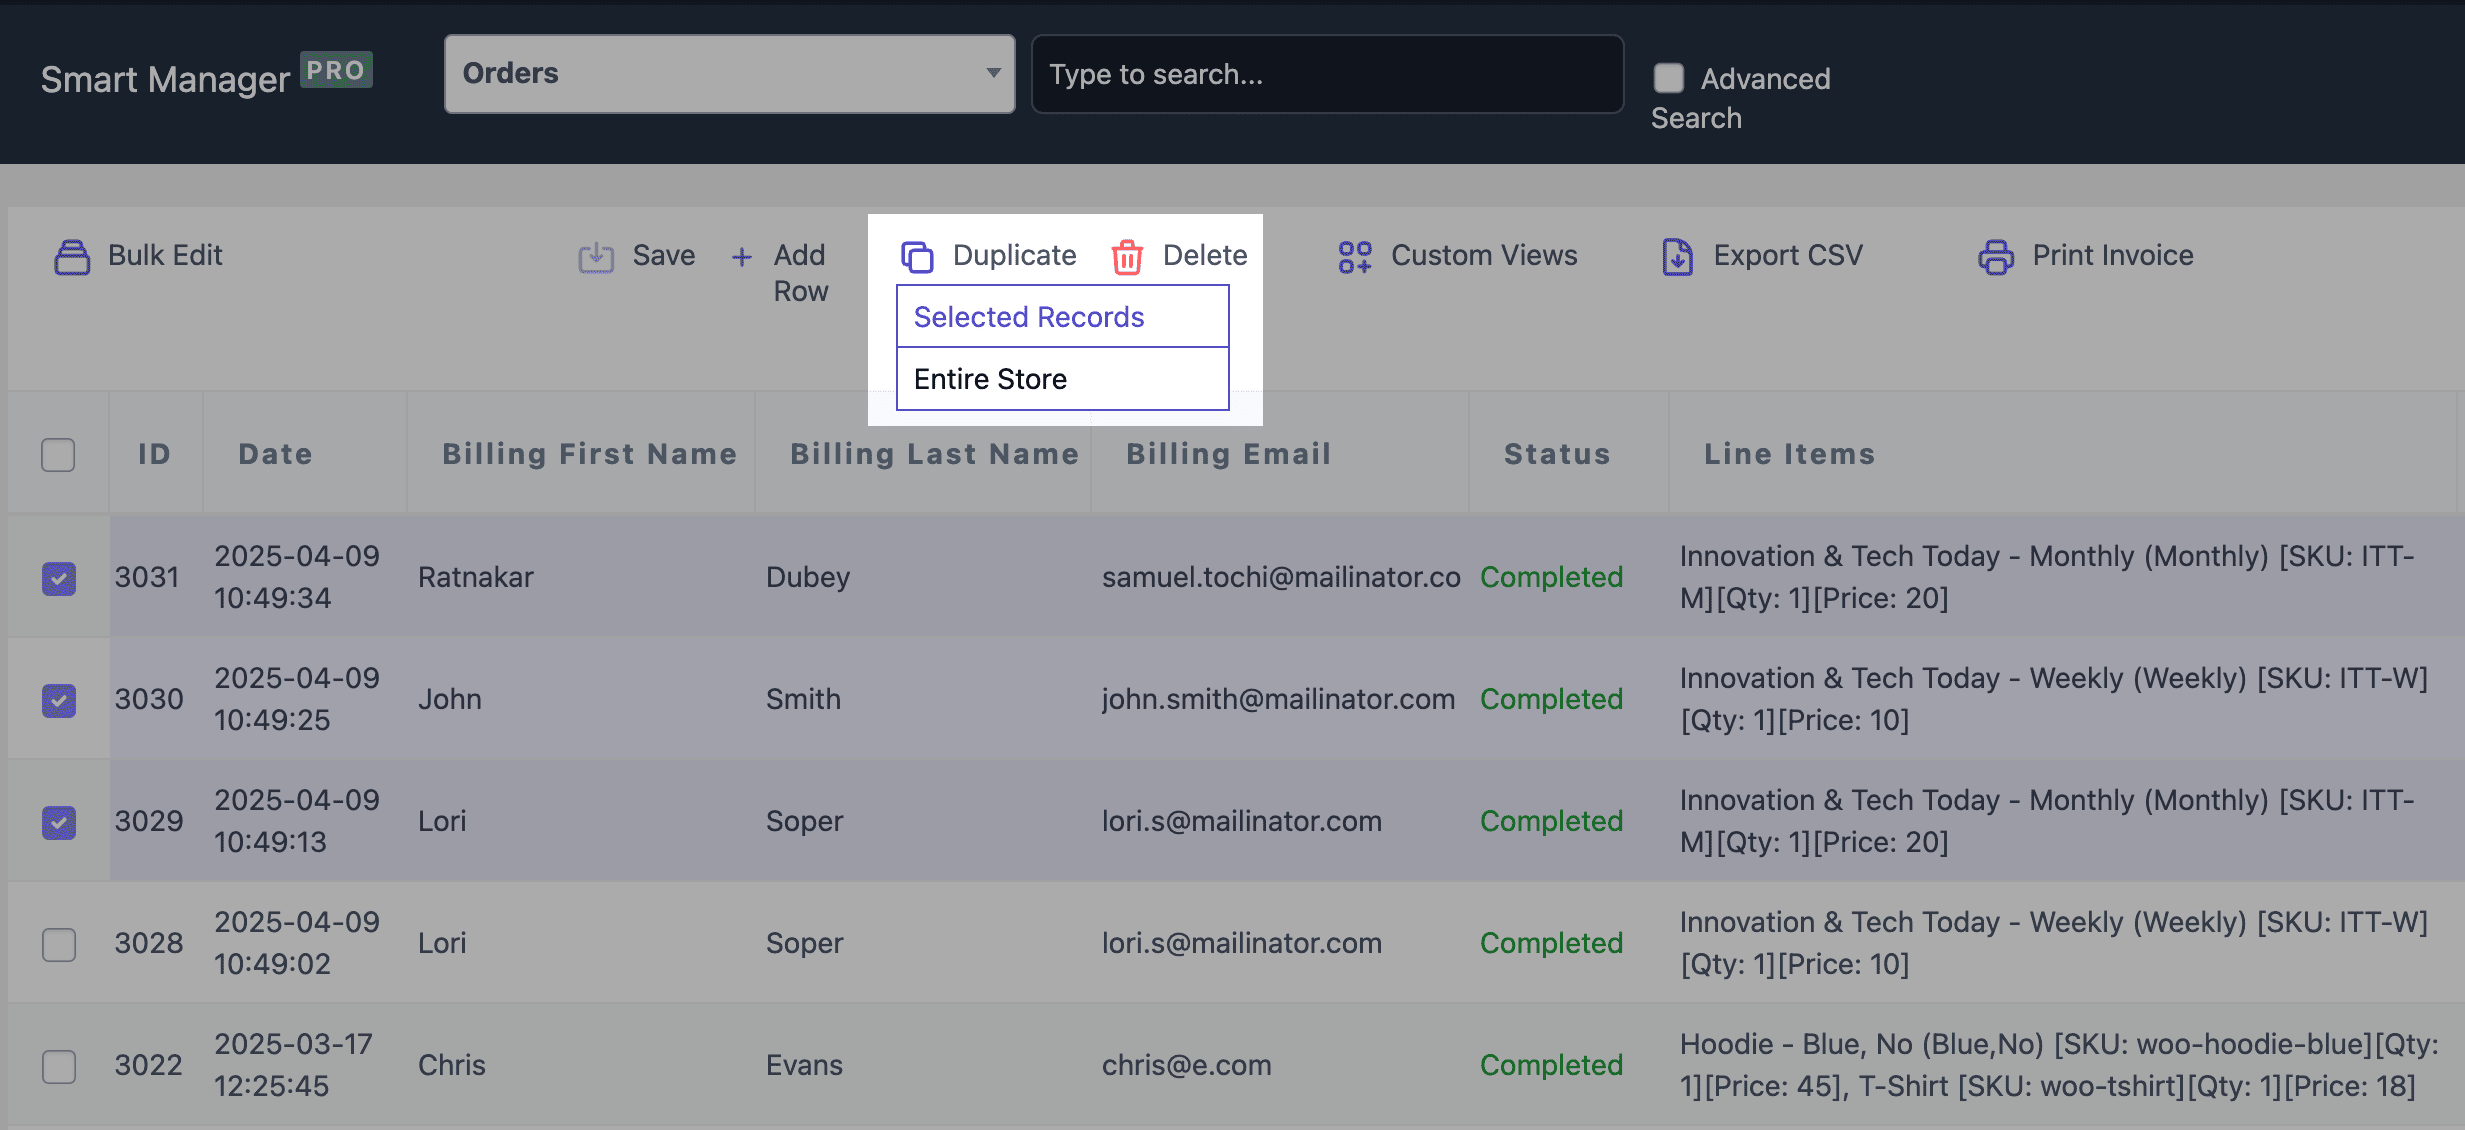Open Custom Views via its icon

[1355, 257]
